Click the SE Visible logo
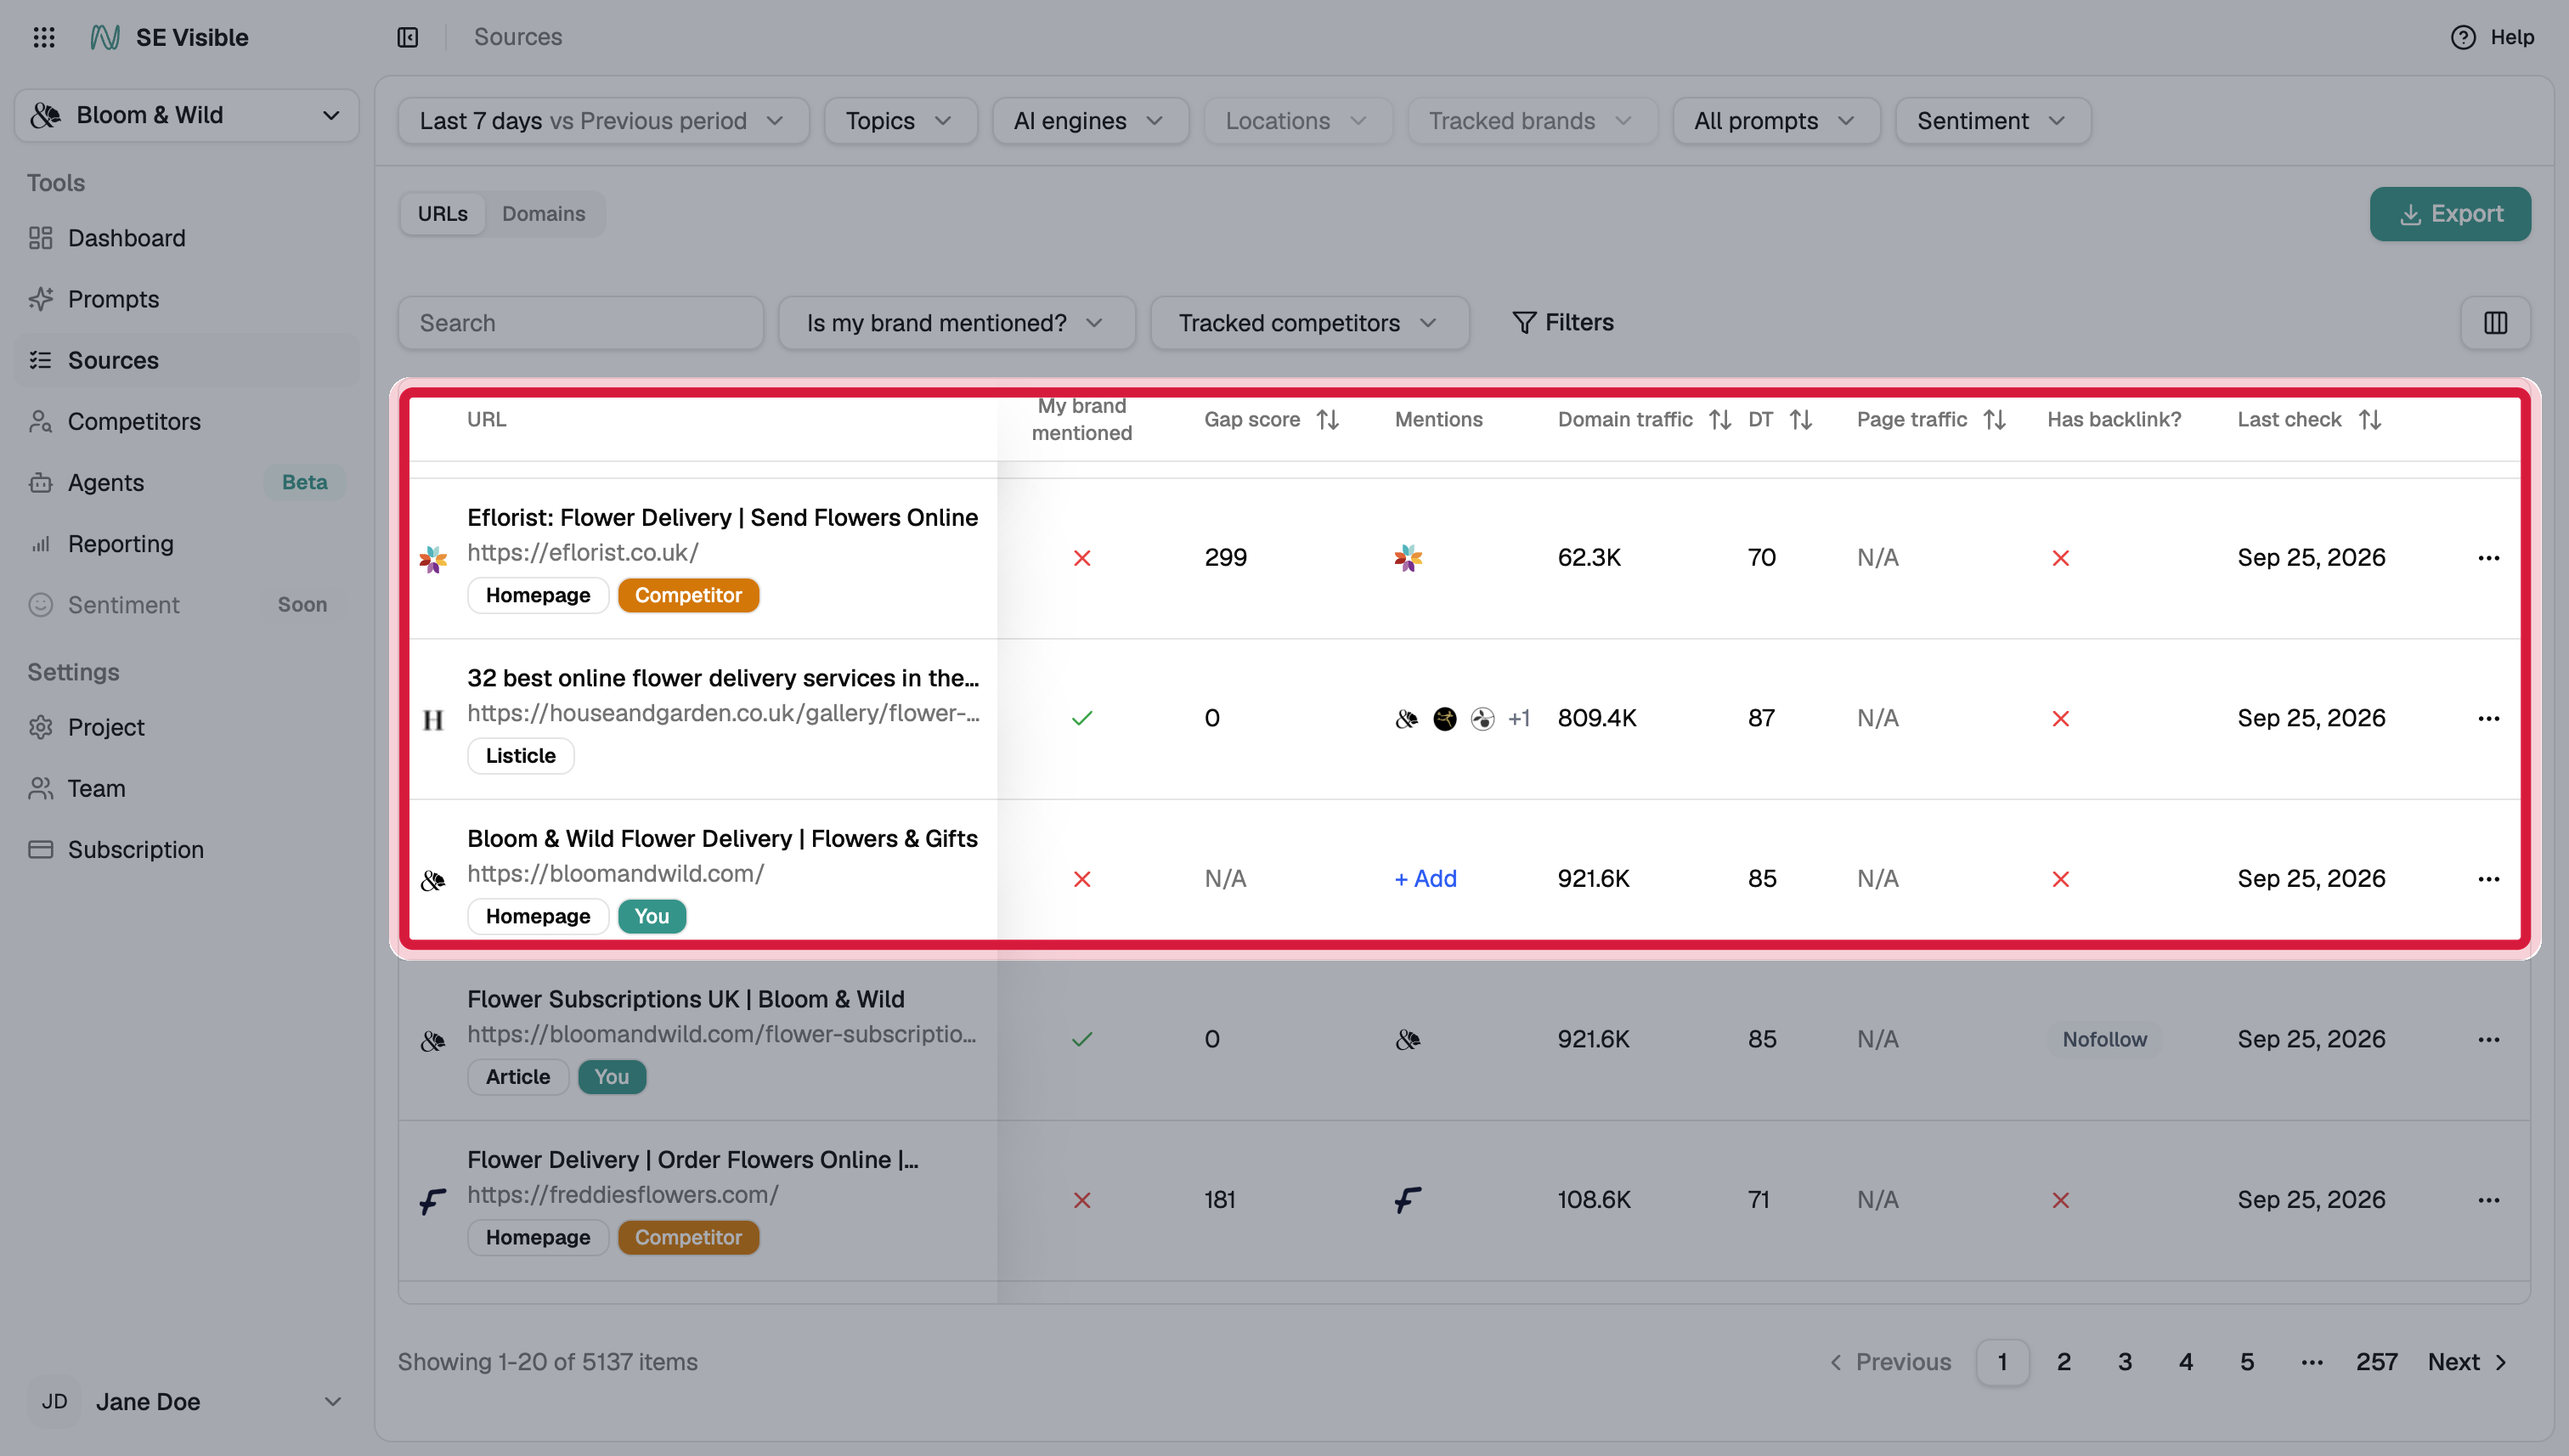 [x=169, y=37]
